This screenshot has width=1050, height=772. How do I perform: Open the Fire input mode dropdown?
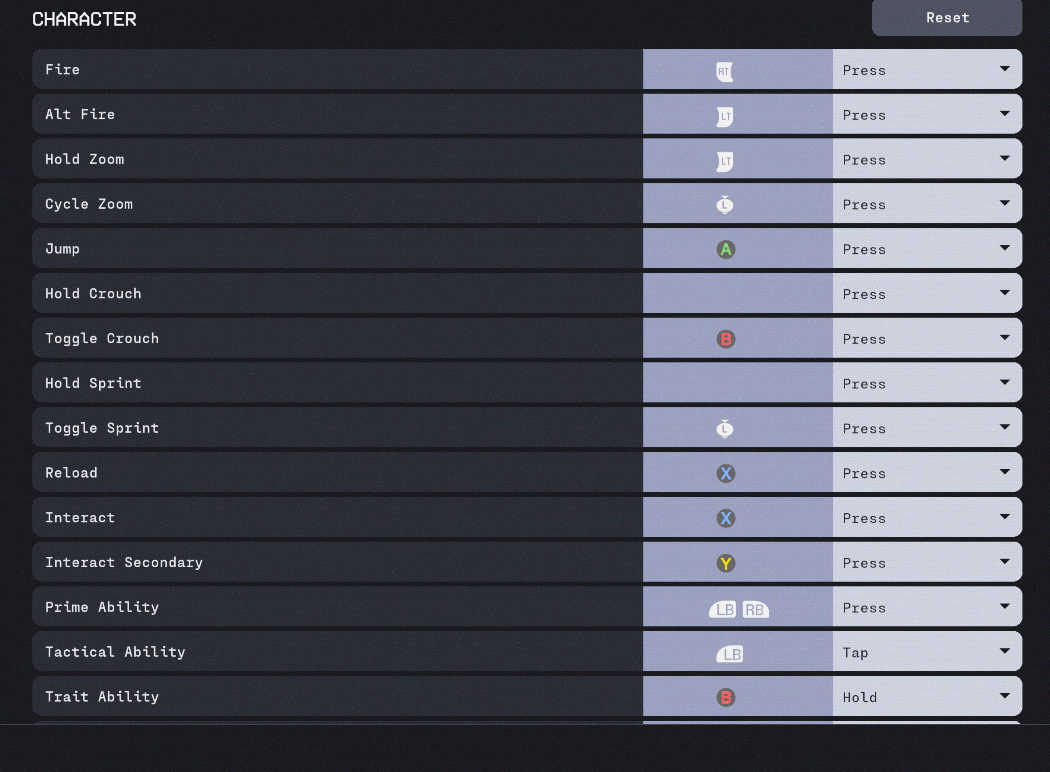click(x=927, y=70)
